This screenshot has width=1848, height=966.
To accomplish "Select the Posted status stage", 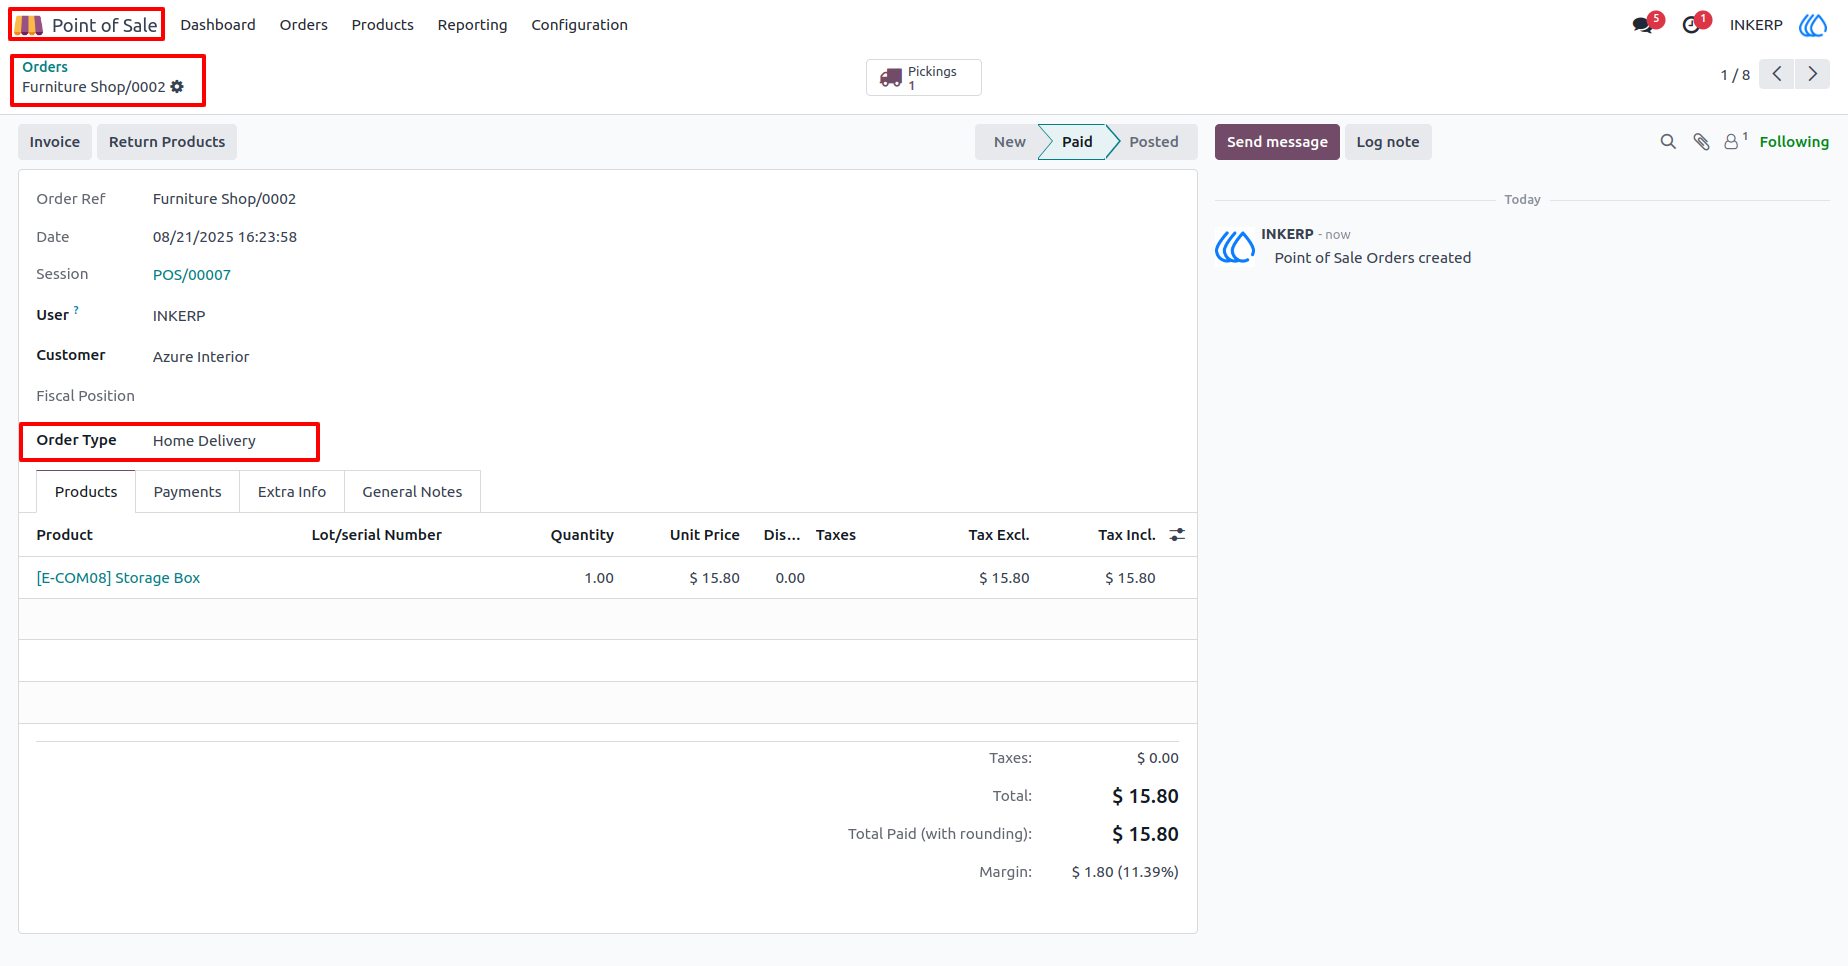I will tap(1154, 142).
